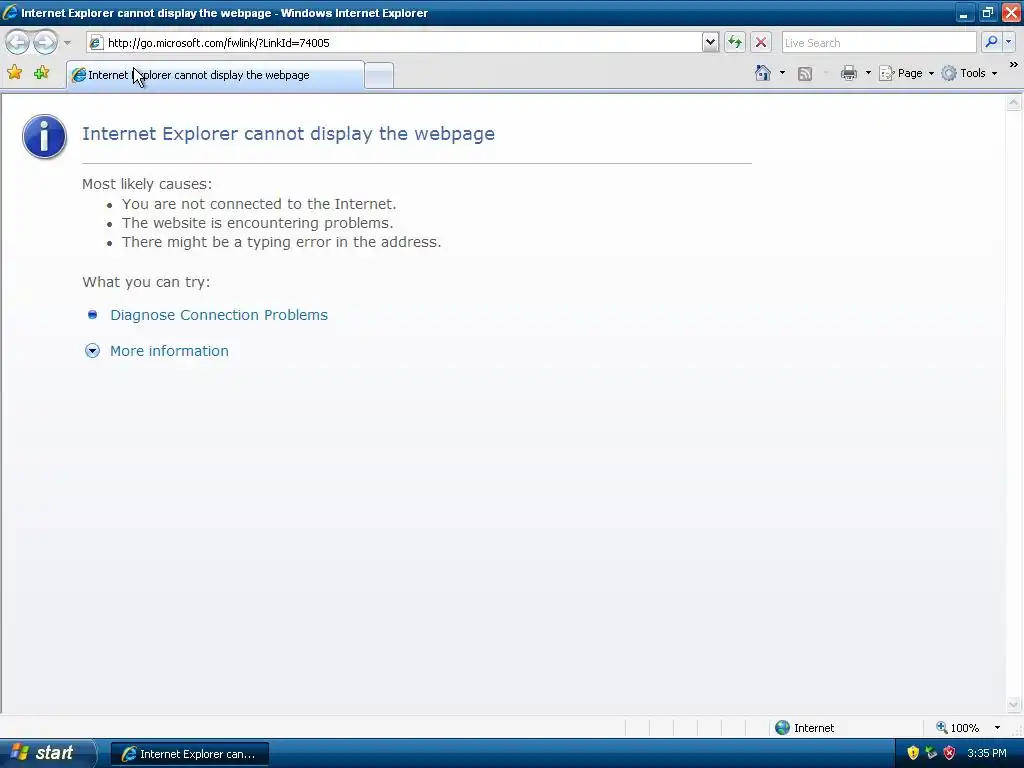
Task: Select the 'Internet Explorer cannot display' tab
Action: (216, 75)
